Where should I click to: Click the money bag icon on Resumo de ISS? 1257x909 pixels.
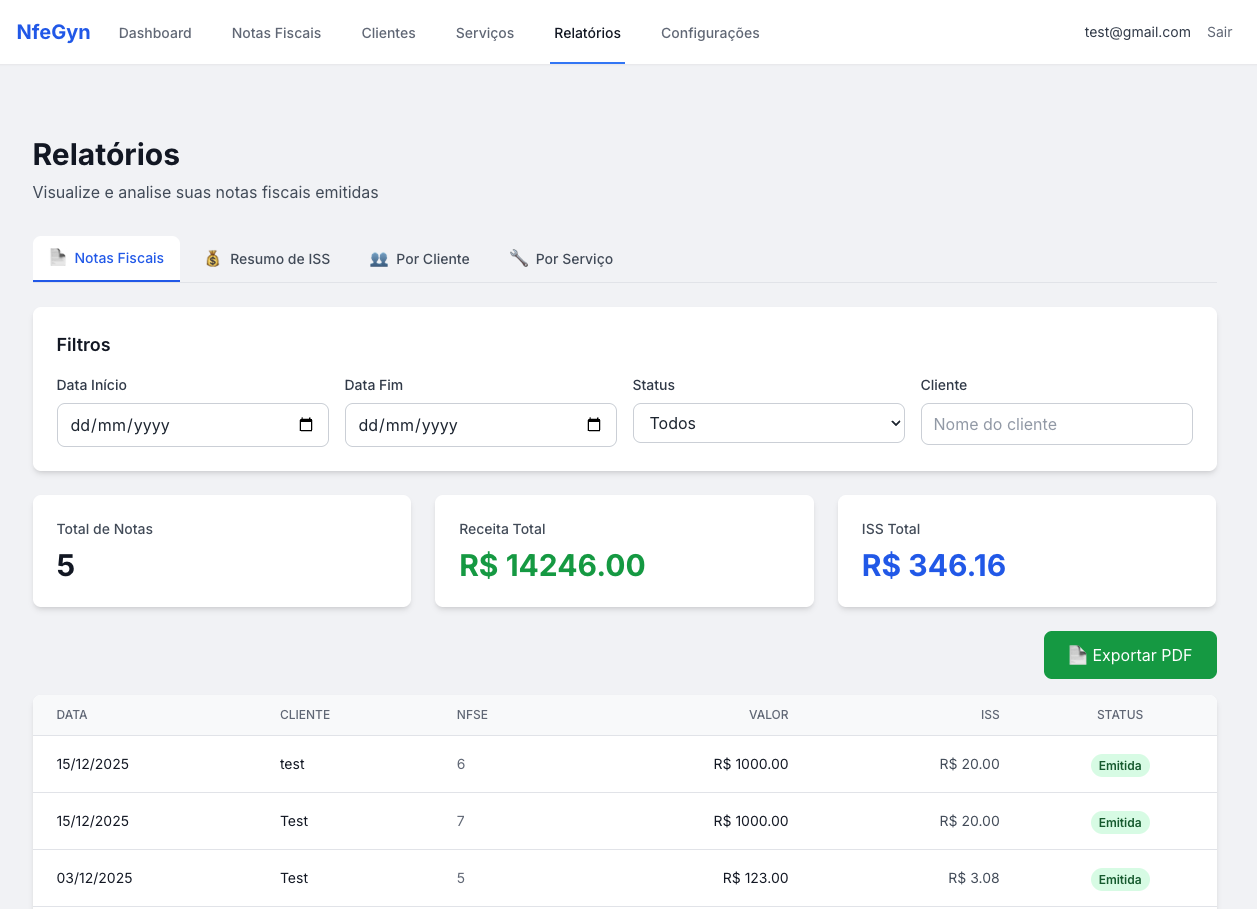pyautogui.click(x=212, y=258)
